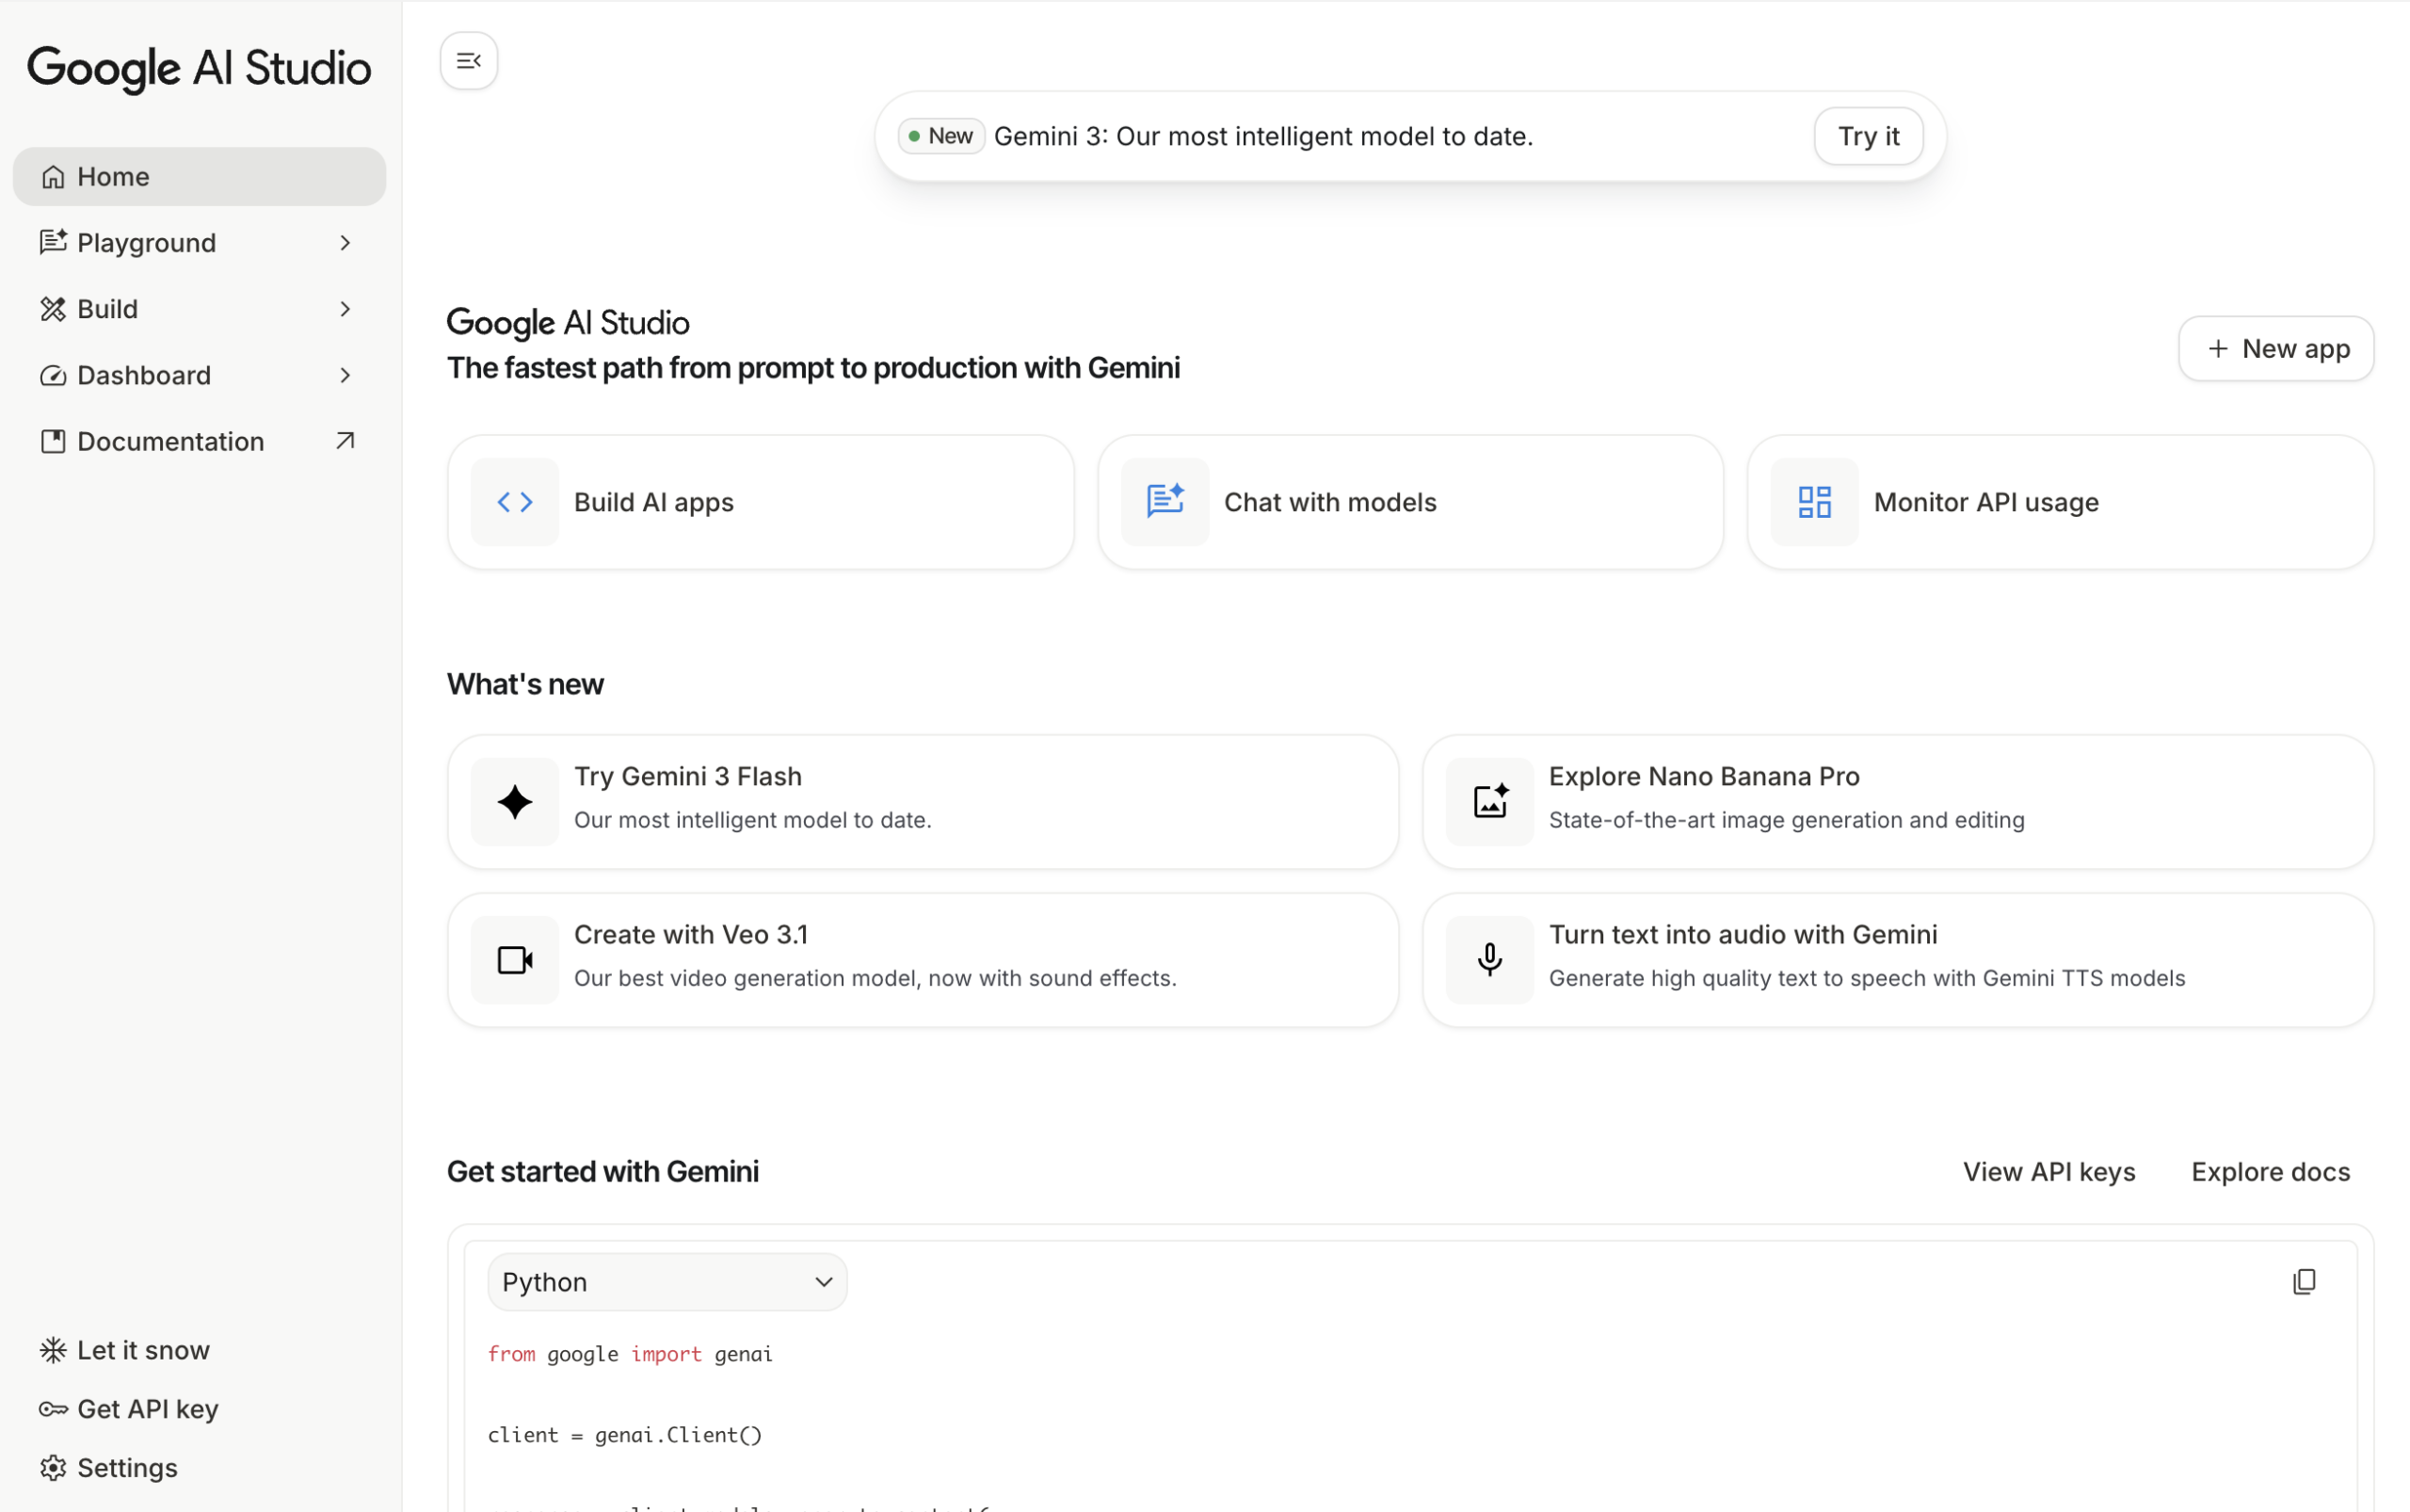Expand the Build section chevron
Image resolution: width=2410 pixels, height=1512 pixels.
(345, 308)
